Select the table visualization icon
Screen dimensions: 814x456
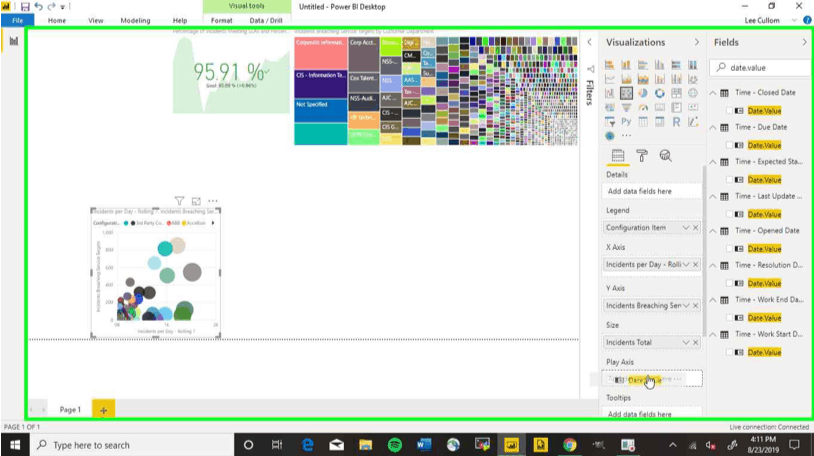tap(643, 122)
